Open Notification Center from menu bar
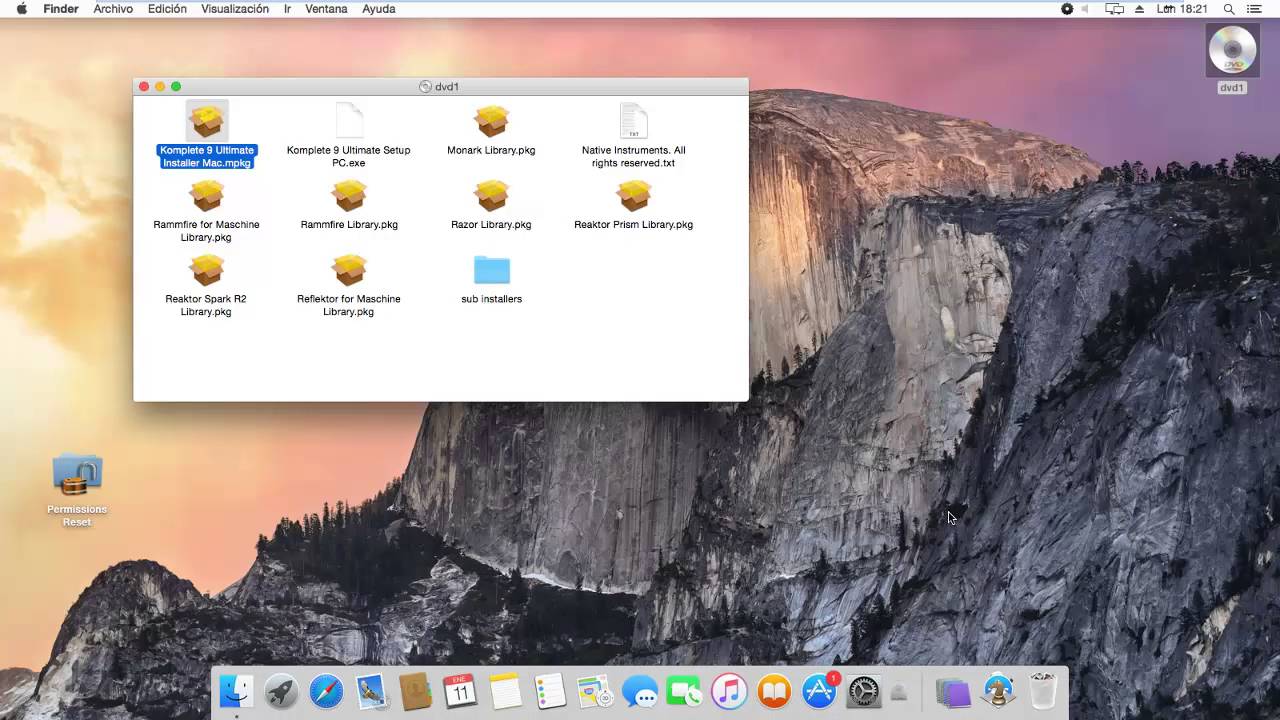Image resolution: width=1280 pixels, height=720 pixels. click(1255, 9)
